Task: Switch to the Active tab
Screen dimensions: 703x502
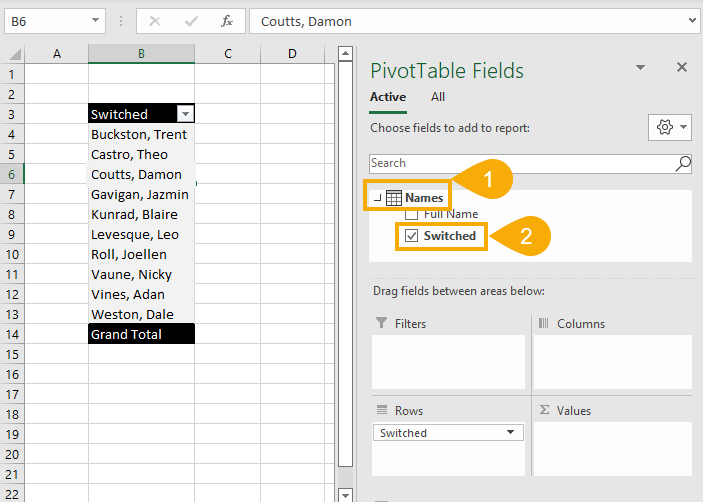Action: pos(388,97)
